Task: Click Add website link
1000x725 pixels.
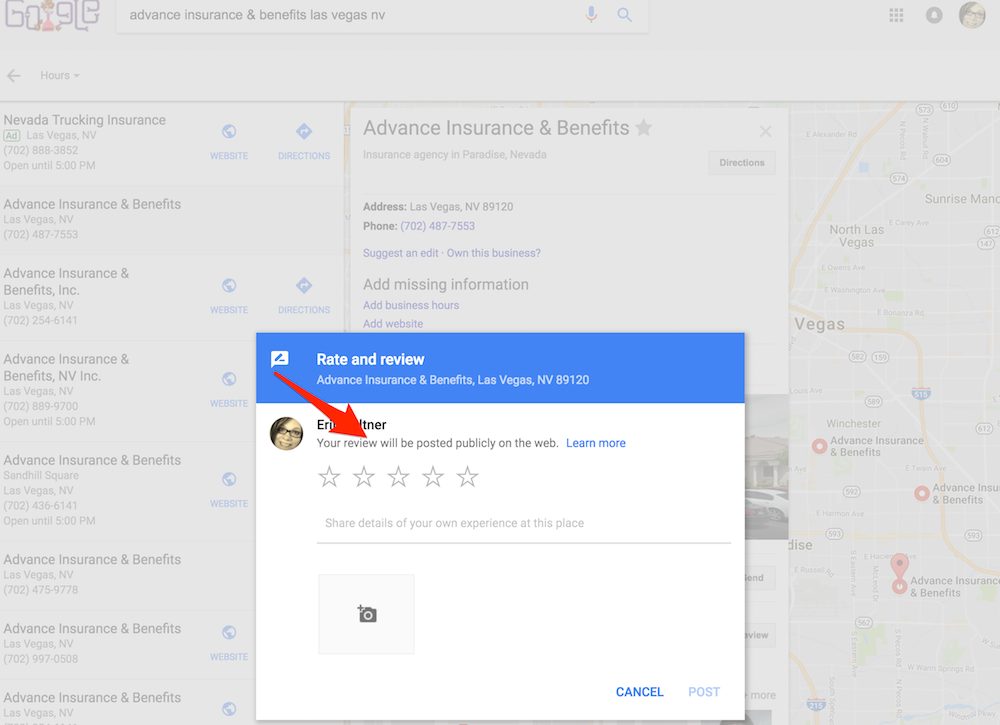Action: coord(393,324)
